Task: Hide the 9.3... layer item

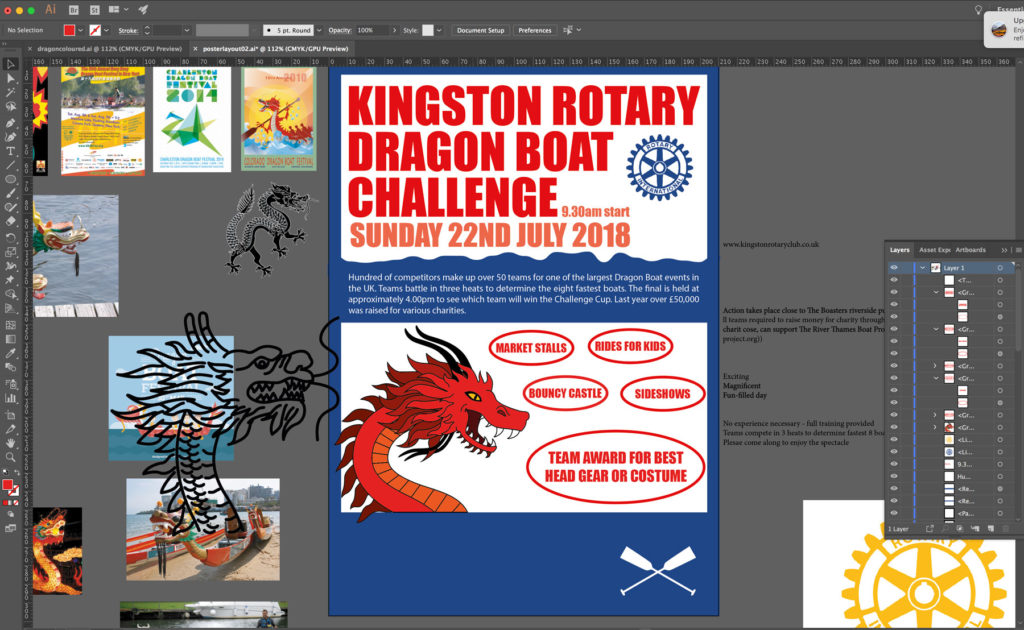Action: point(894,464)
